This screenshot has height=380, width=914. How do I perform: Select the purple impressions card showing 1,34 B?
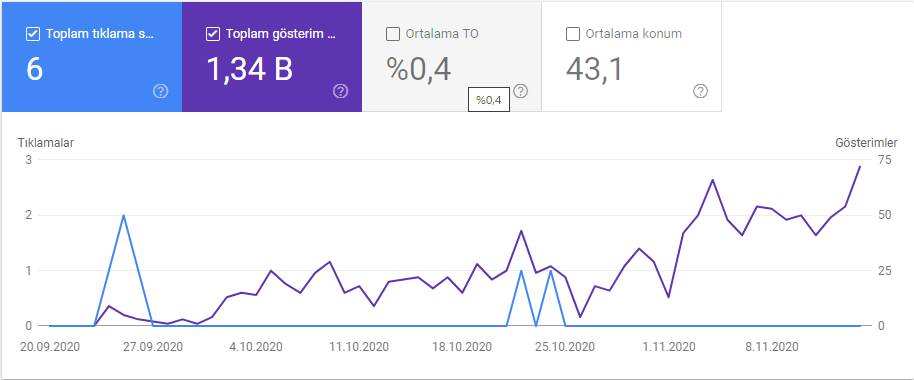(272, 57)
